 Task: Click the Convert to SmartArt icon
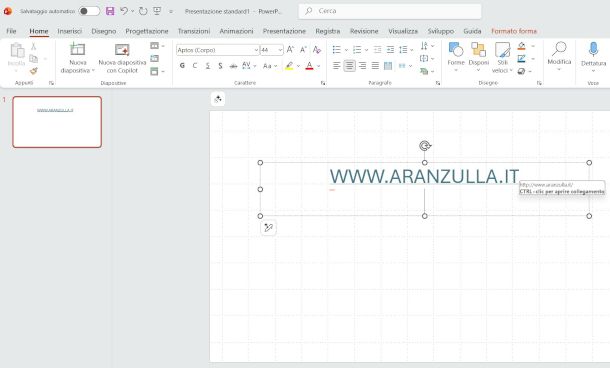pos(427,71)
